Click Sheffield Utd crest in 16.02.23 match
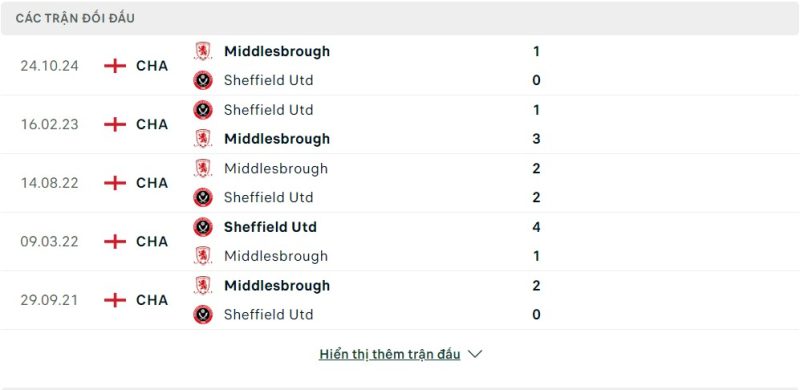Viewport: 800px width, 390px height. pos(203,110)
